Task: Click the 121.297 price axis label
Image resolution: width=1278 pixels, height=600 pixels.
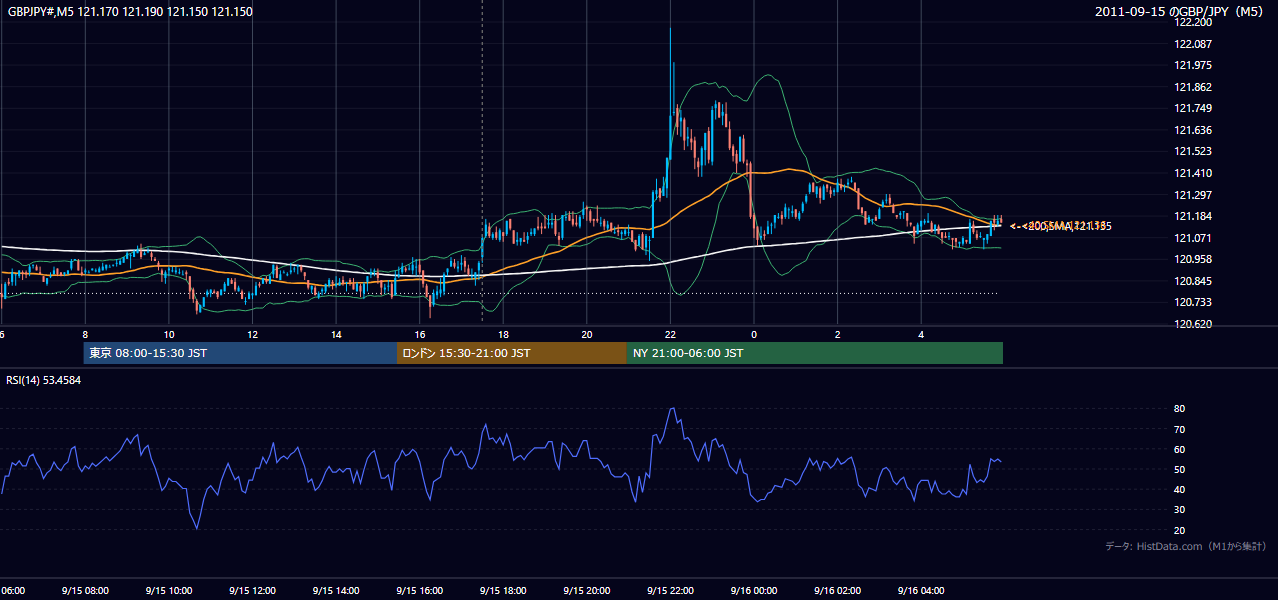Action: 1191,195
